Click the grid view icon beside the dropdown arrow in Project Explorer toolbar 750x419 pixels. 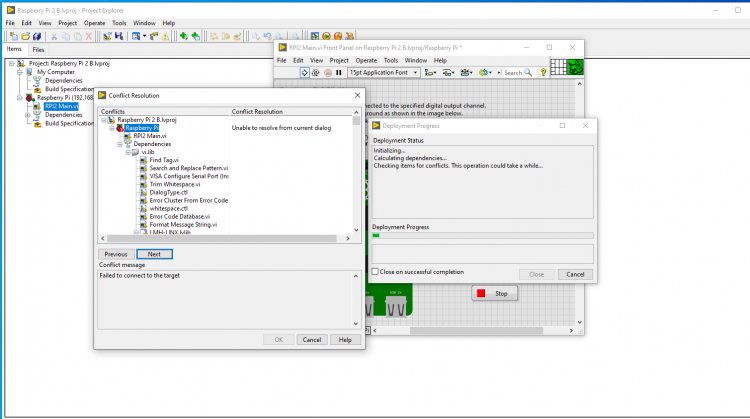tap(136, 36)
